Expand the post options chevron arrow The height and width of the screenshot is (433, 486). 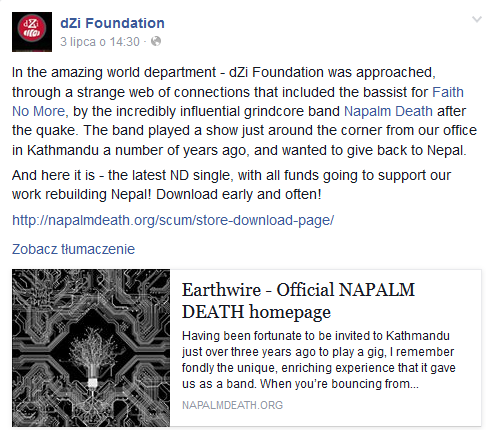click(477, 19)
